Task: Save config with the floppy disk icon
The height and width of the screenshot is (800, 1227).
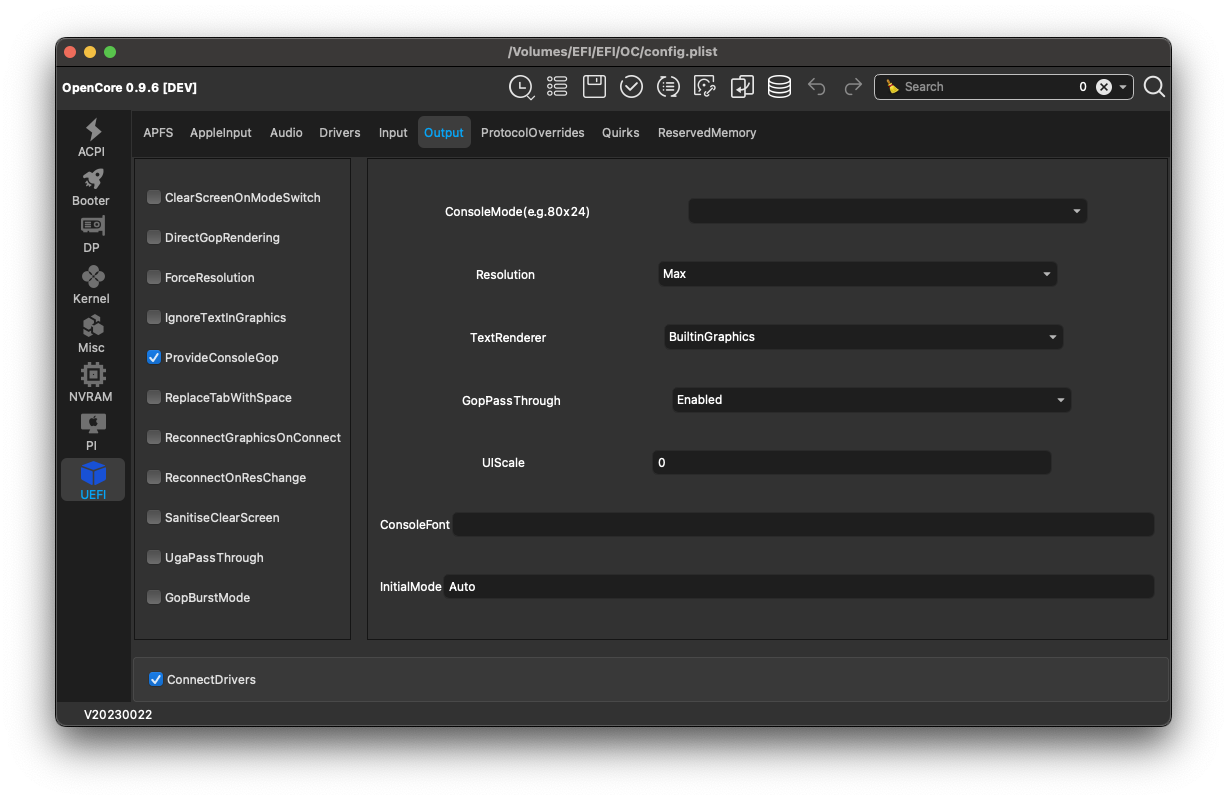Action: (x=594, y=86)
